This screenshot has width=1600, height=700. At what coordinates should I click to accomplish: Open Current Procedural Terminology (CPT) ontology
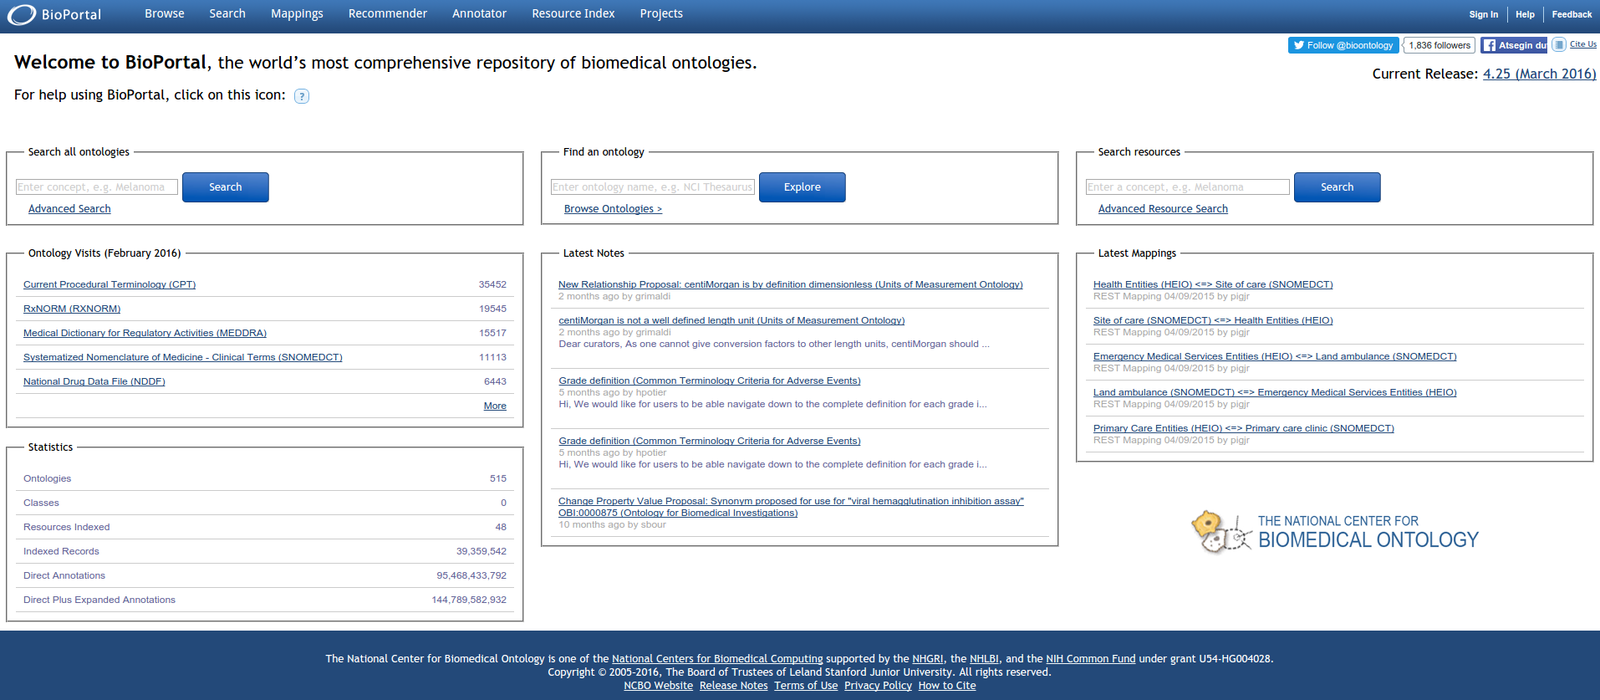pyautogui.click(x=109, y=285)
